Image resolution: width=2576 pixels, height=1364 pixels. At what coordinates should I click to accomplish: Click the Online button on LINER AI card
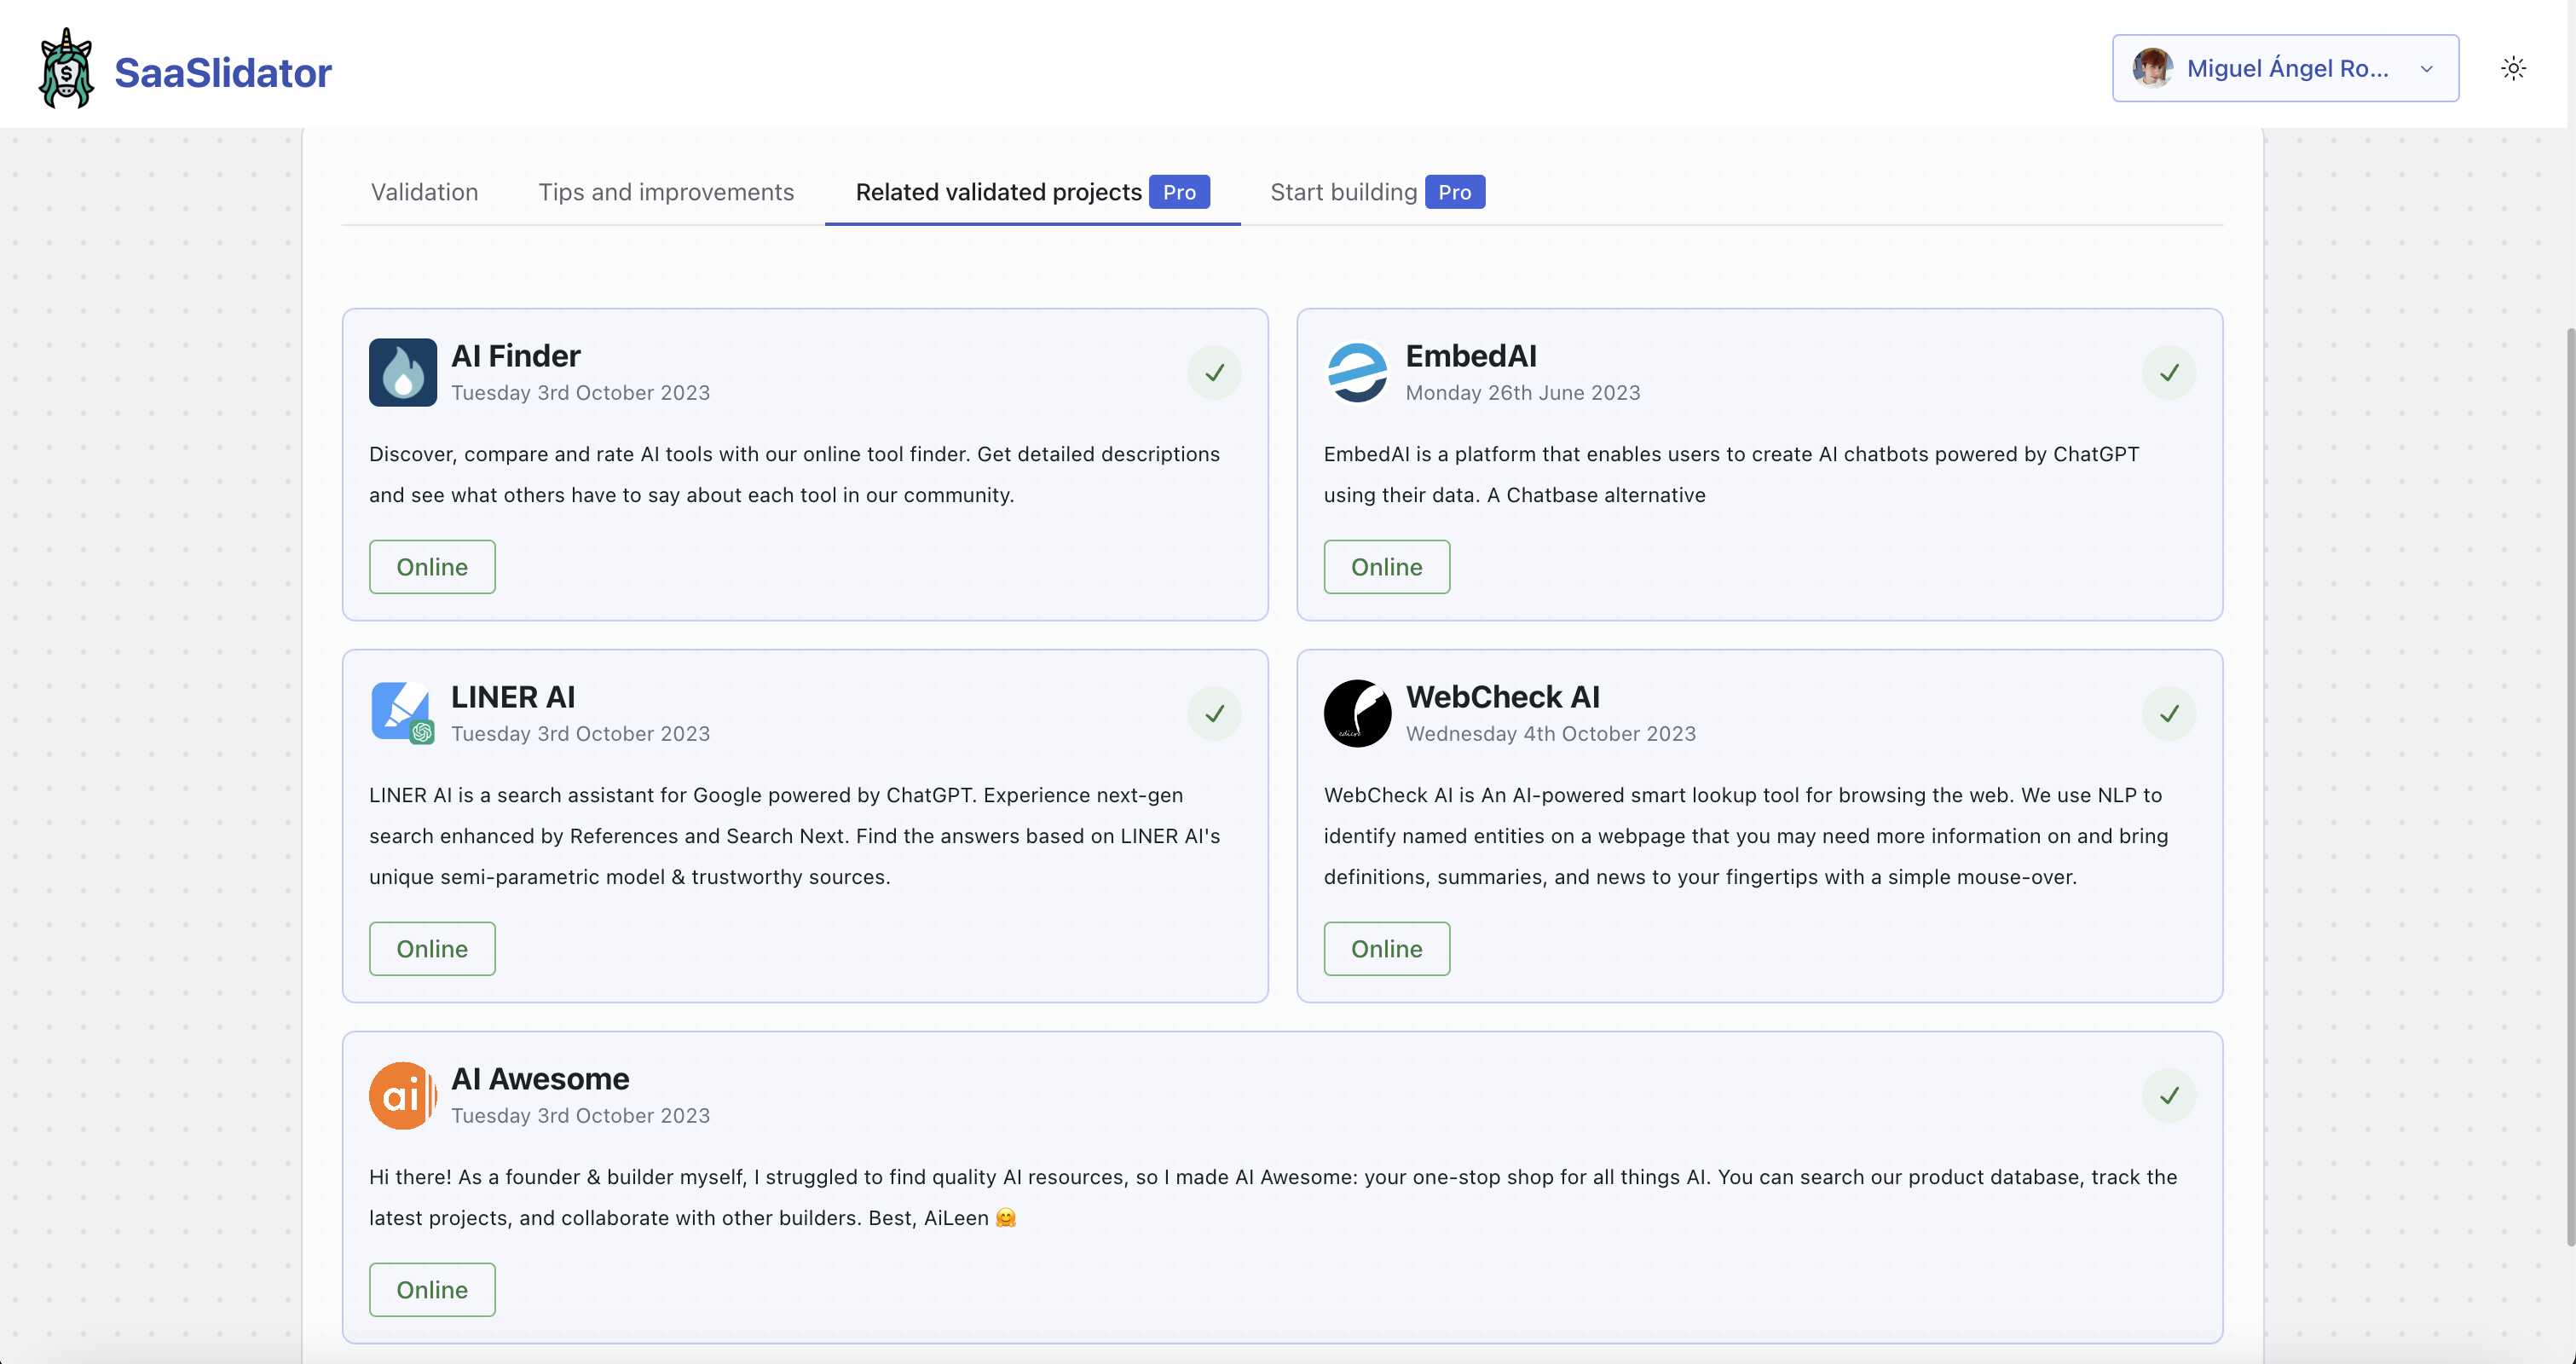pos(432,948)
